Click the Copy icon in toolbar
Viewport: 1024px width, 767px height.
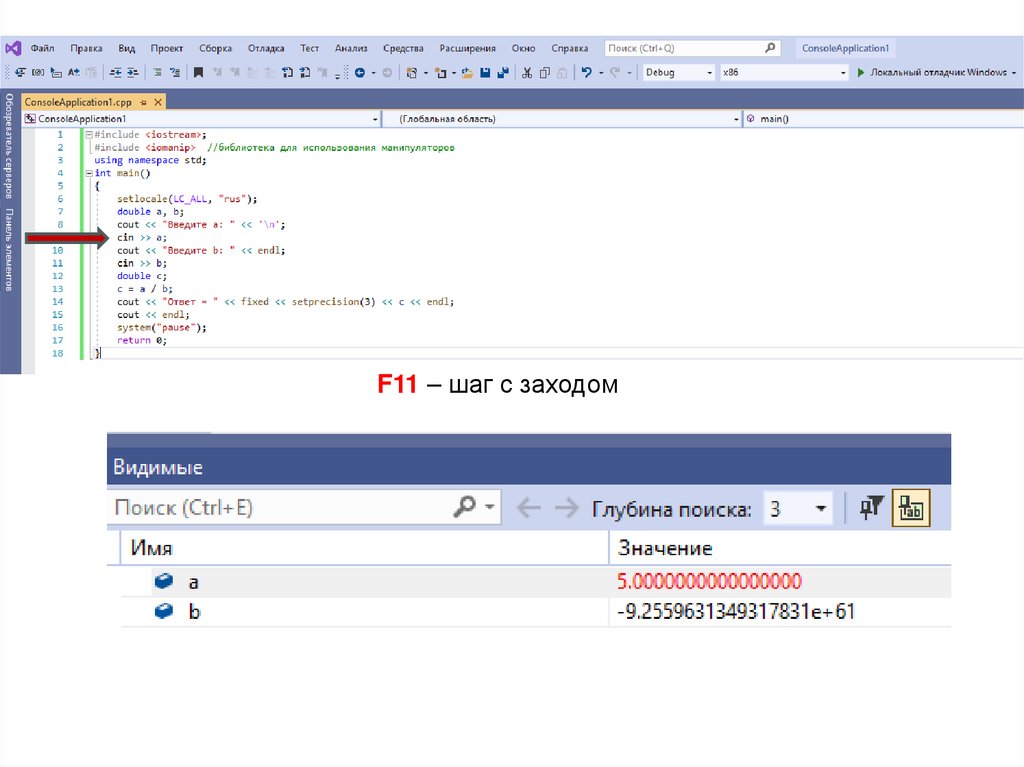[545, 73]
